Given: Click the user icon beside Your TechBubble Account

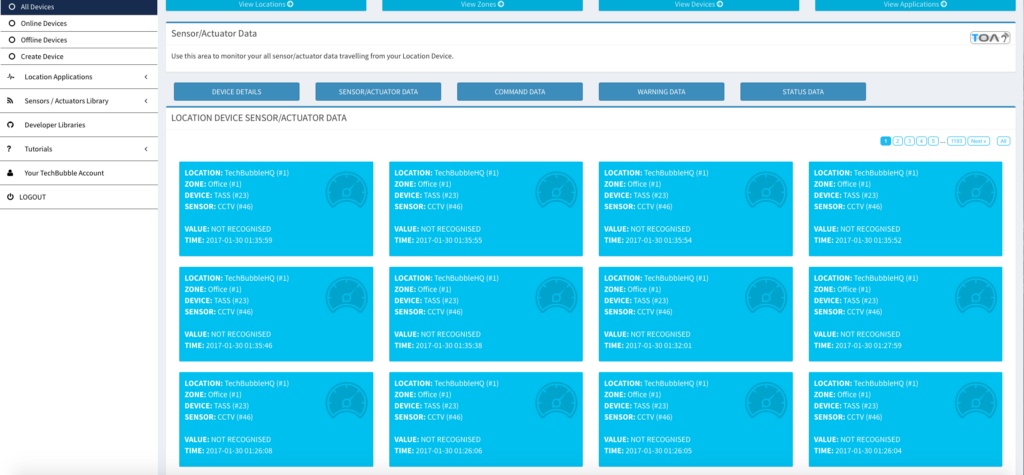Looking at the screenshot, I should click(x=10, y=173).
